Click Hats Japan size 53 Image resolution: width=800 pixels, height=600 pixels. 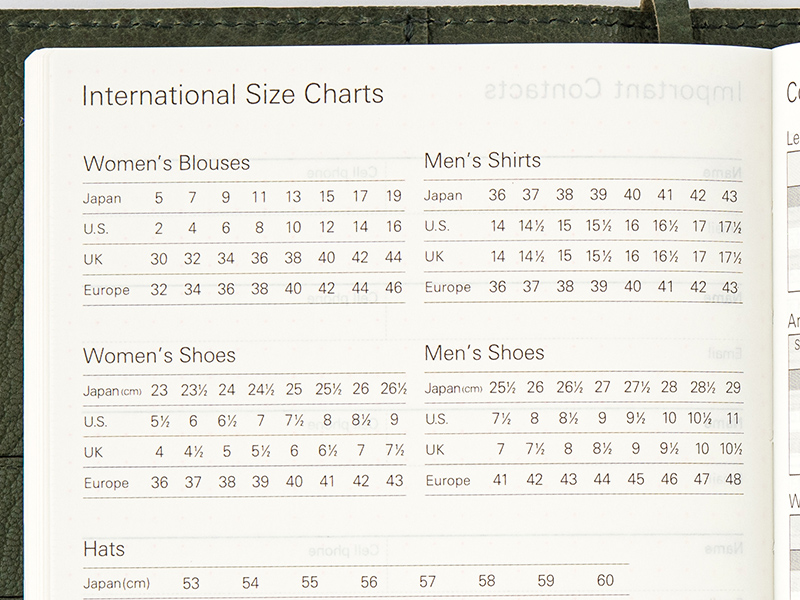pos(191,583)
